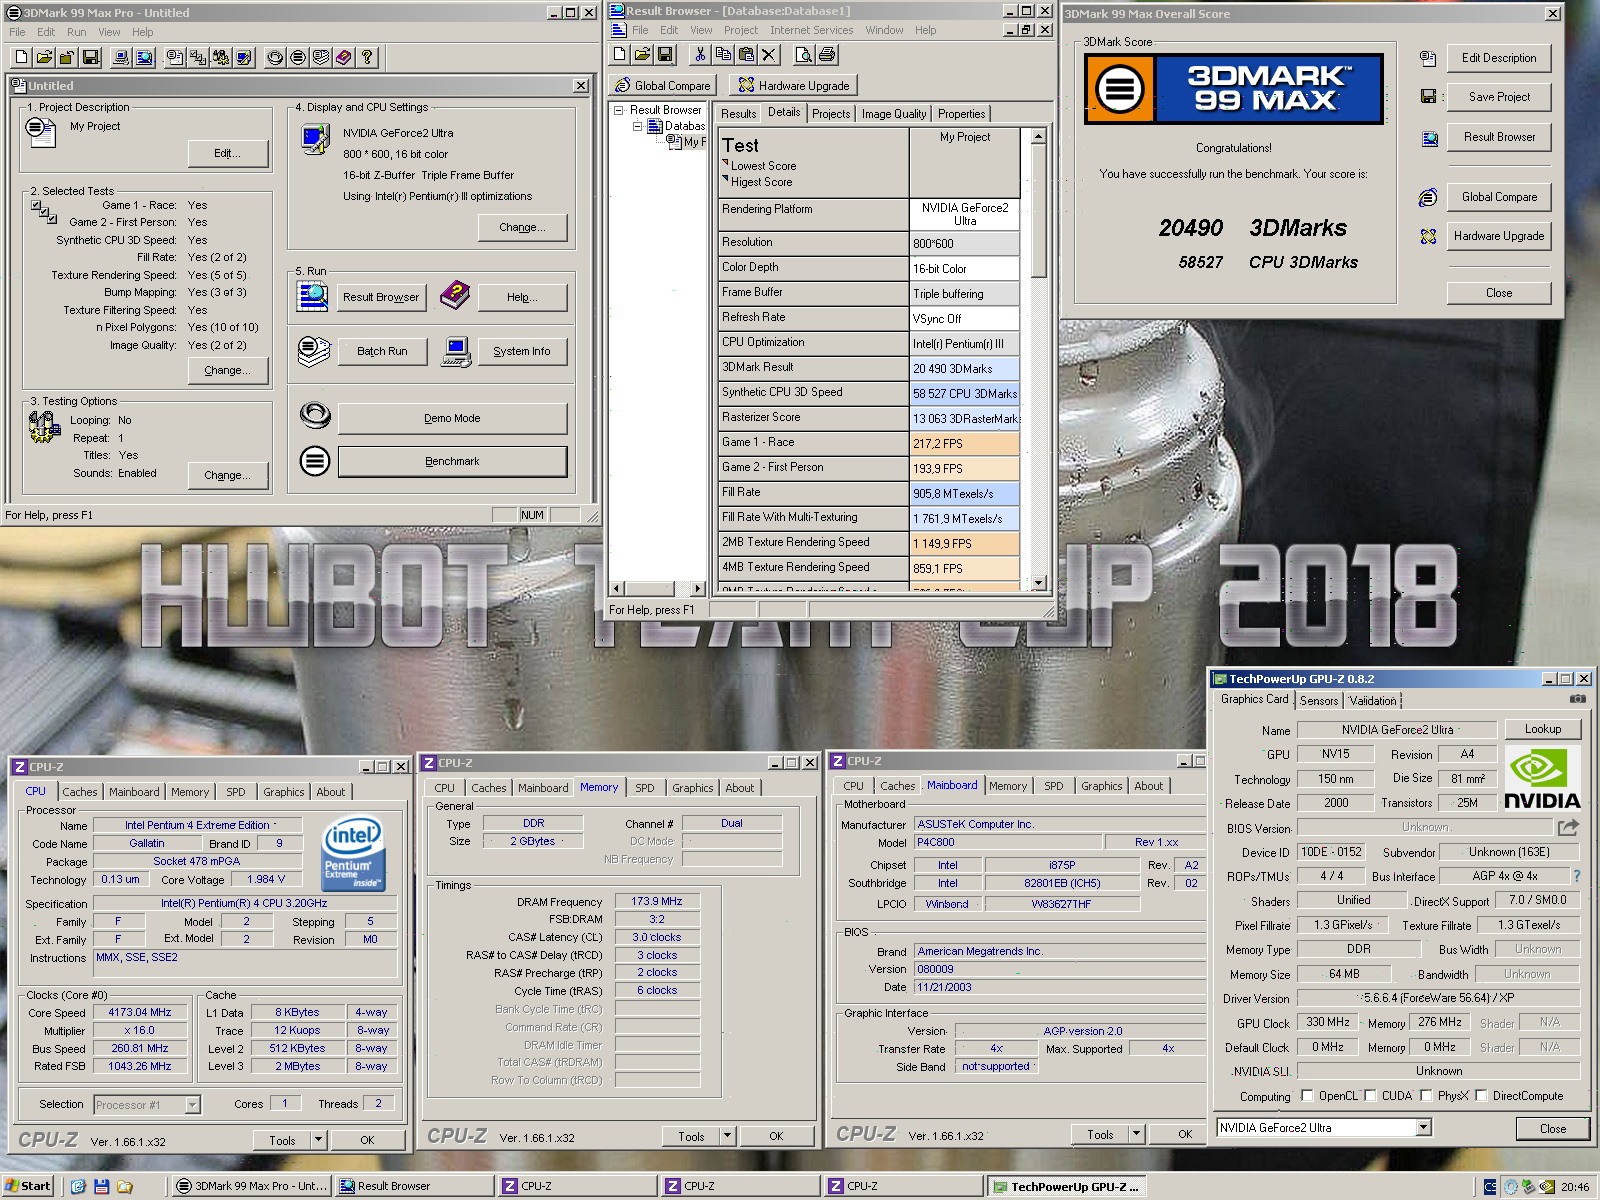Open Processor #1 selection dropdown in CPU-Z
The width and height of the screenshot is (1600, 1200).
click(x=193, y=1104)
